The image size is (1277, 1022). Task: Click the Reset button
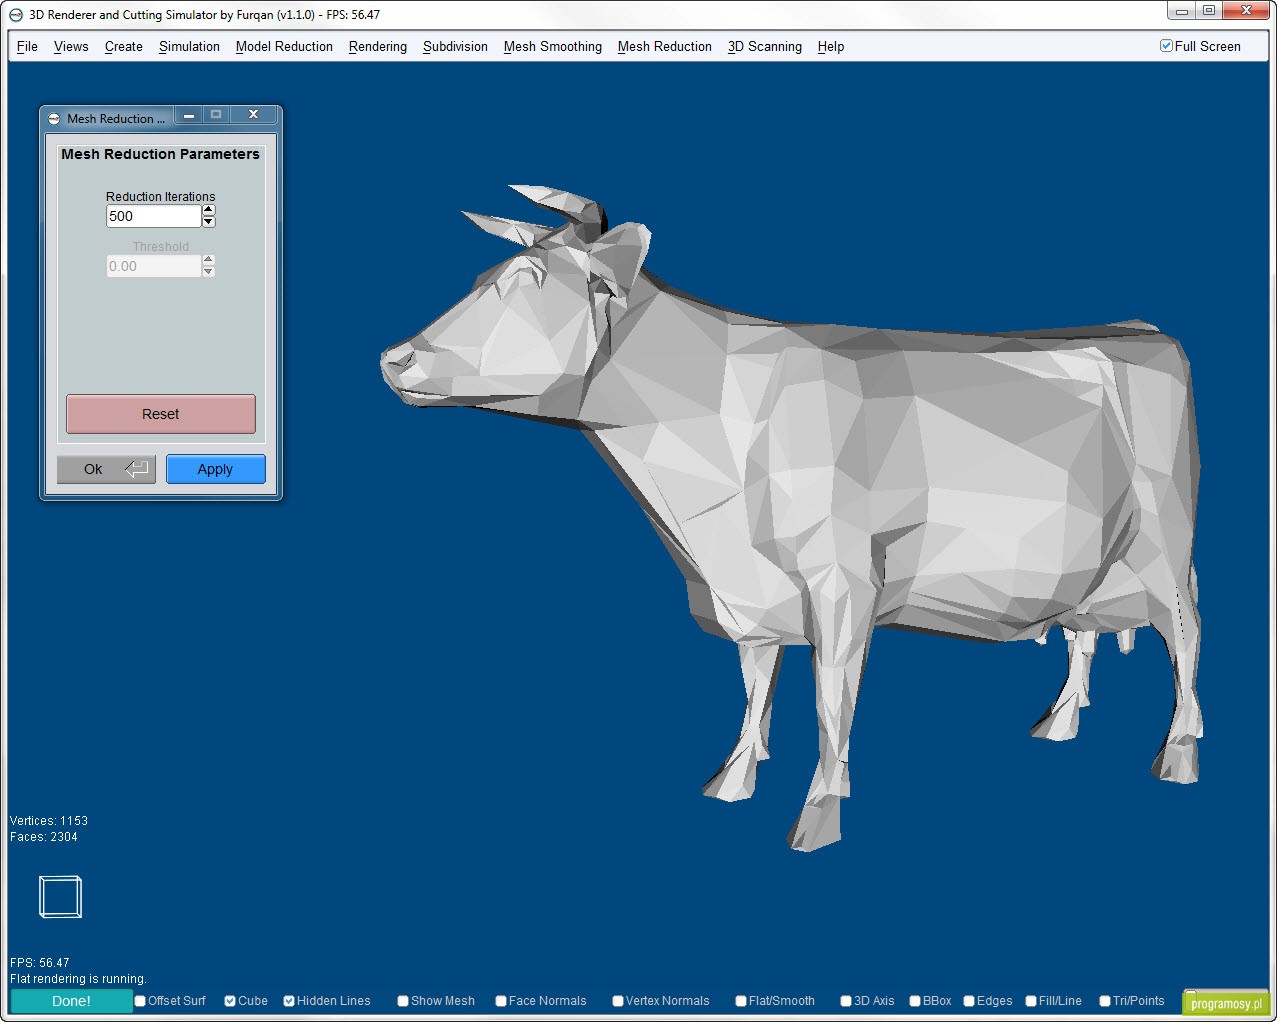pos(161,414)
